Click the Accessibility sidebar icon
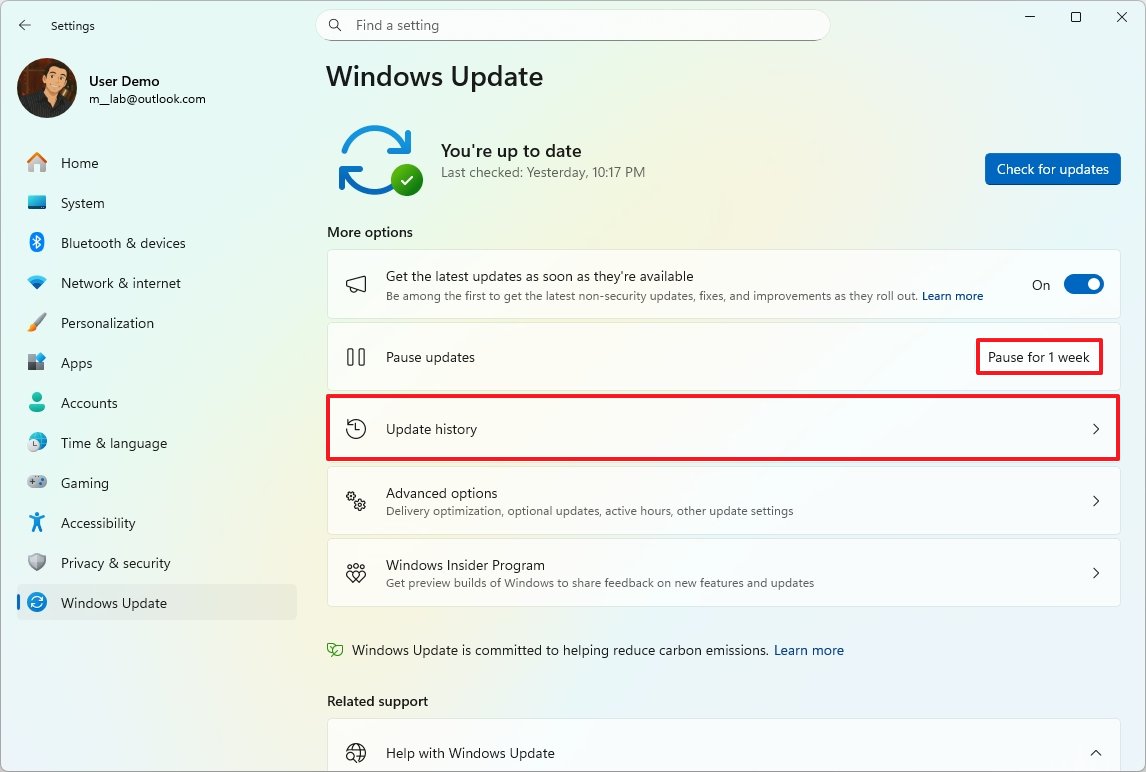1146x772 pixels. click(x=37, y=522)
